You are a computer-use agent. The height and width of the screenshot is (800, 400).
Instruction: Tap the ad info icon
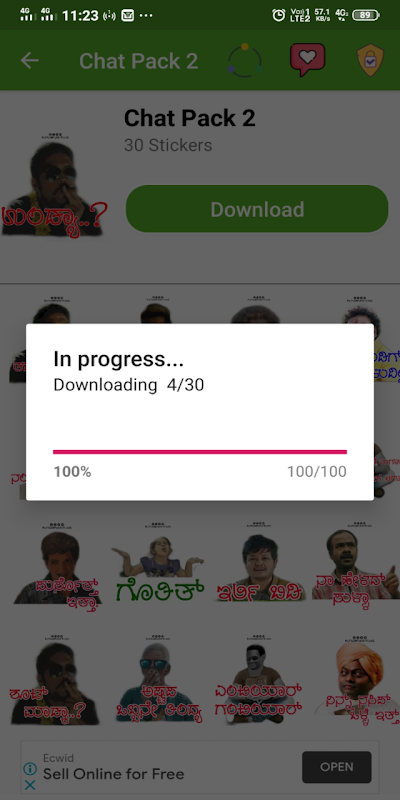coord(30,768)
